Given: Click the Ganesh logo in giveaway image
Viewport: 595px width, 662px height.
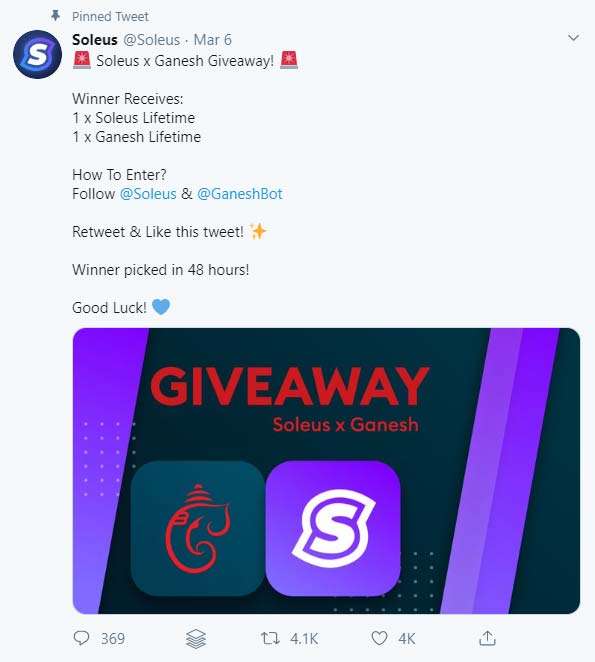Looking at the screenshot, I should click(198, 528).
